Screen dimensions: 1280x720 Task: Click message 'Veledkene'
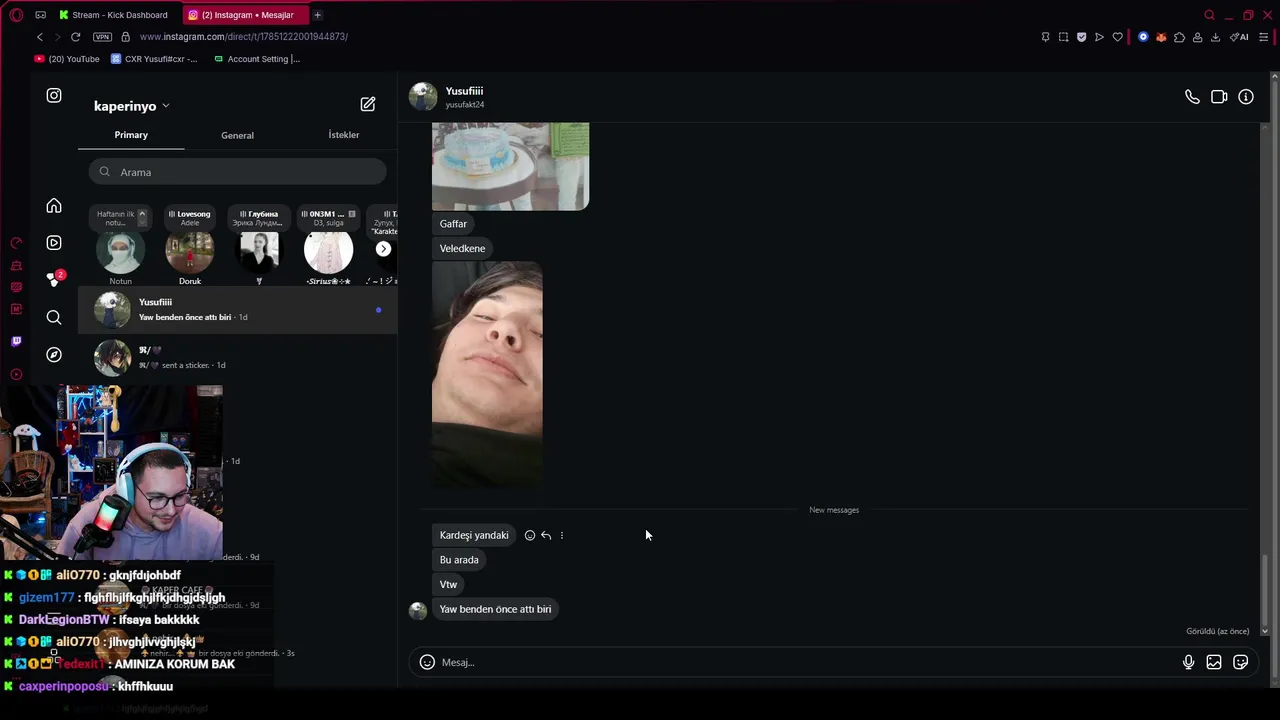pyautogui.click(x=462, y=248)
